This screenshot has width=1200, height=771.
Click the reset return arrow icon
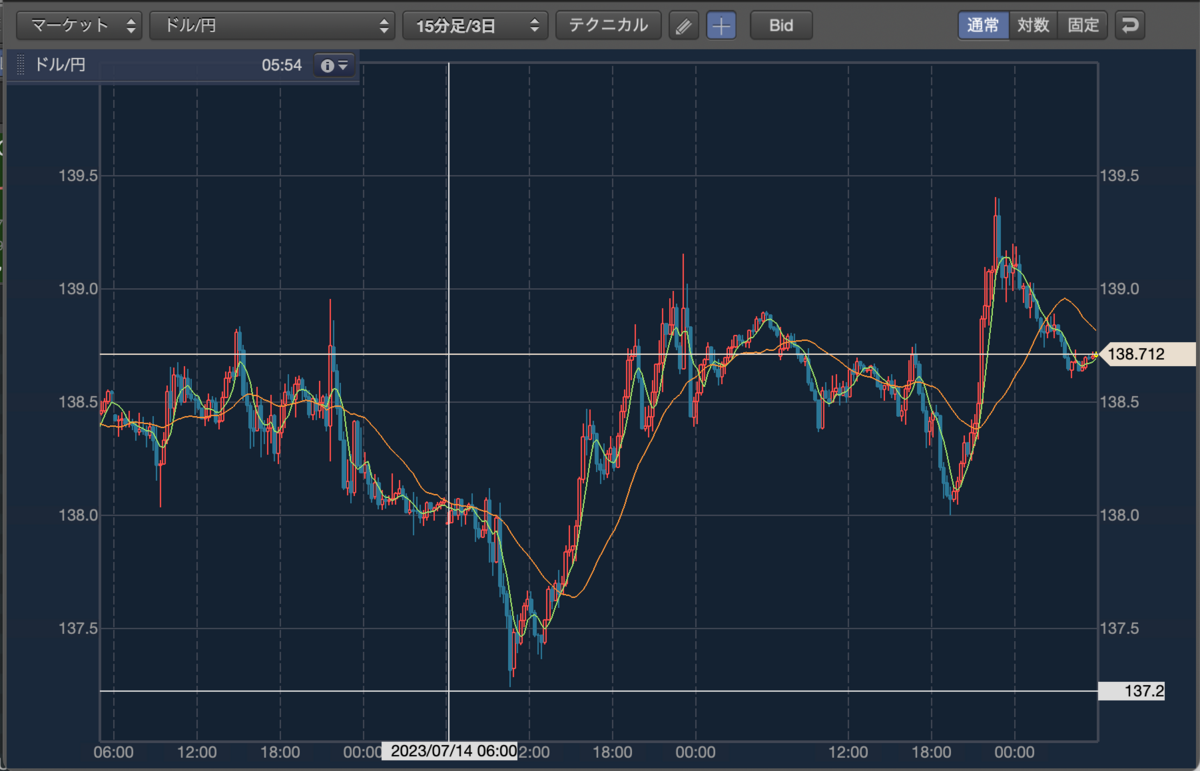1130,26
